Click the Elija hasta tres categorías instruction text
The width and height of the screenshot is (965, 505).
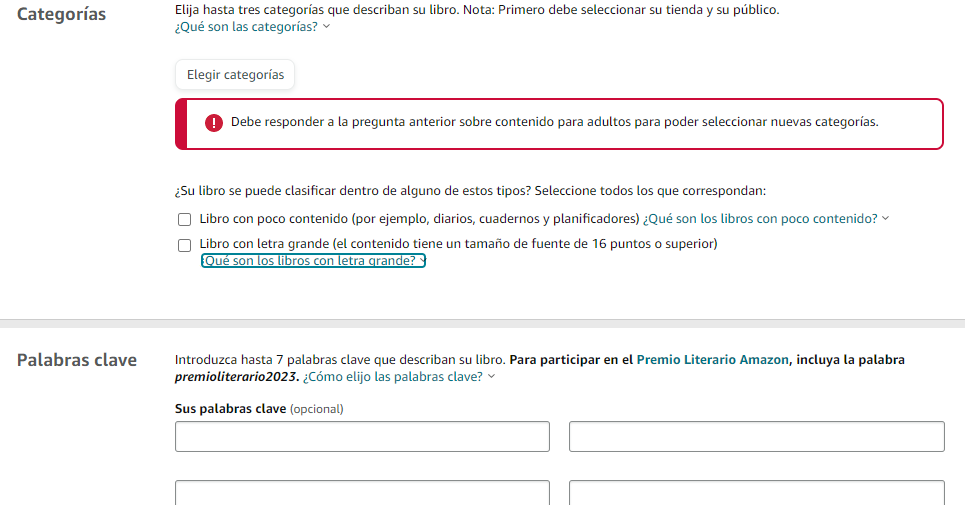pyautogui.click(x=477, y=10)
